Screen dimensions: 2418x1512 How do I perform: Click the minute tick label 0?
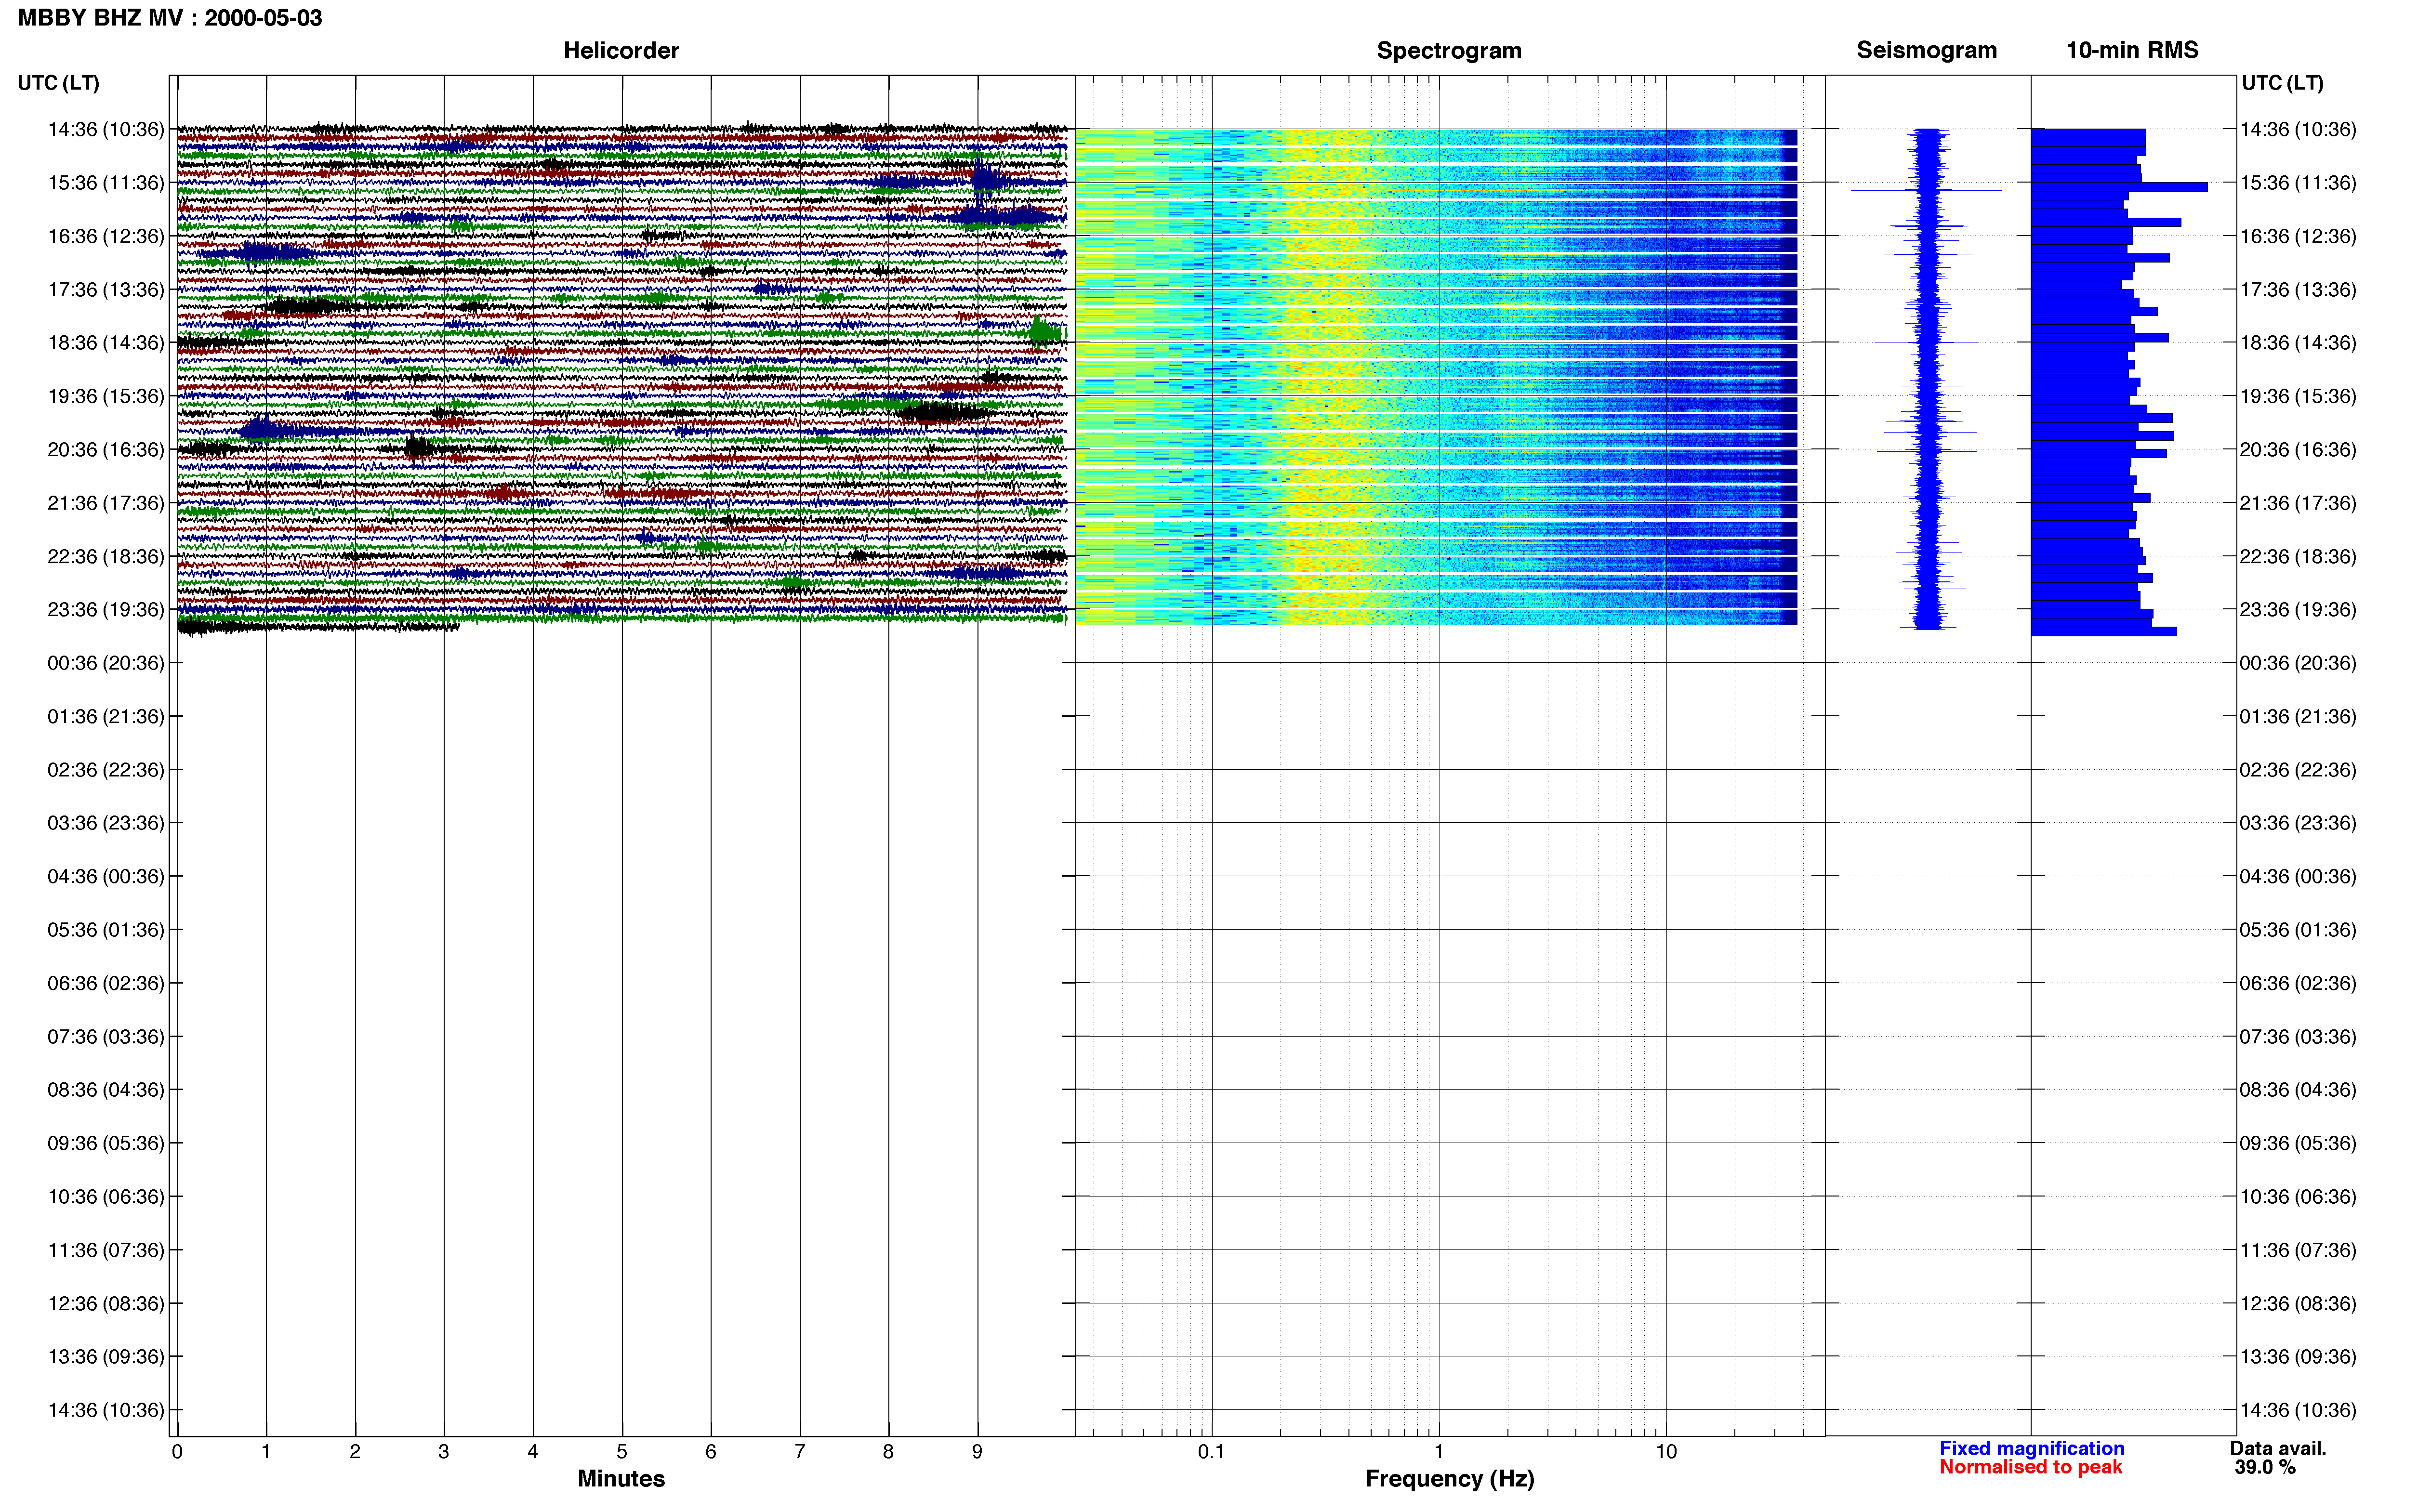(177, 1452)
